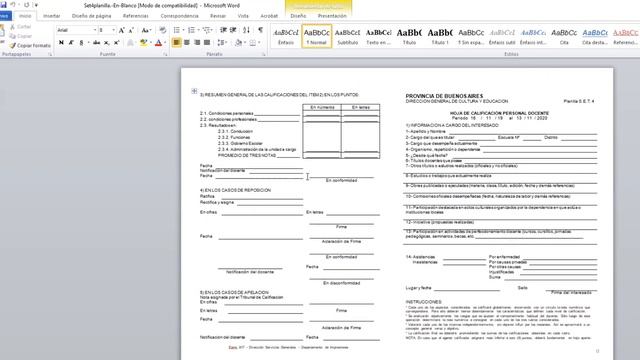
Task: Expand underline style dropdown arrow
Action: pos(89,42)
